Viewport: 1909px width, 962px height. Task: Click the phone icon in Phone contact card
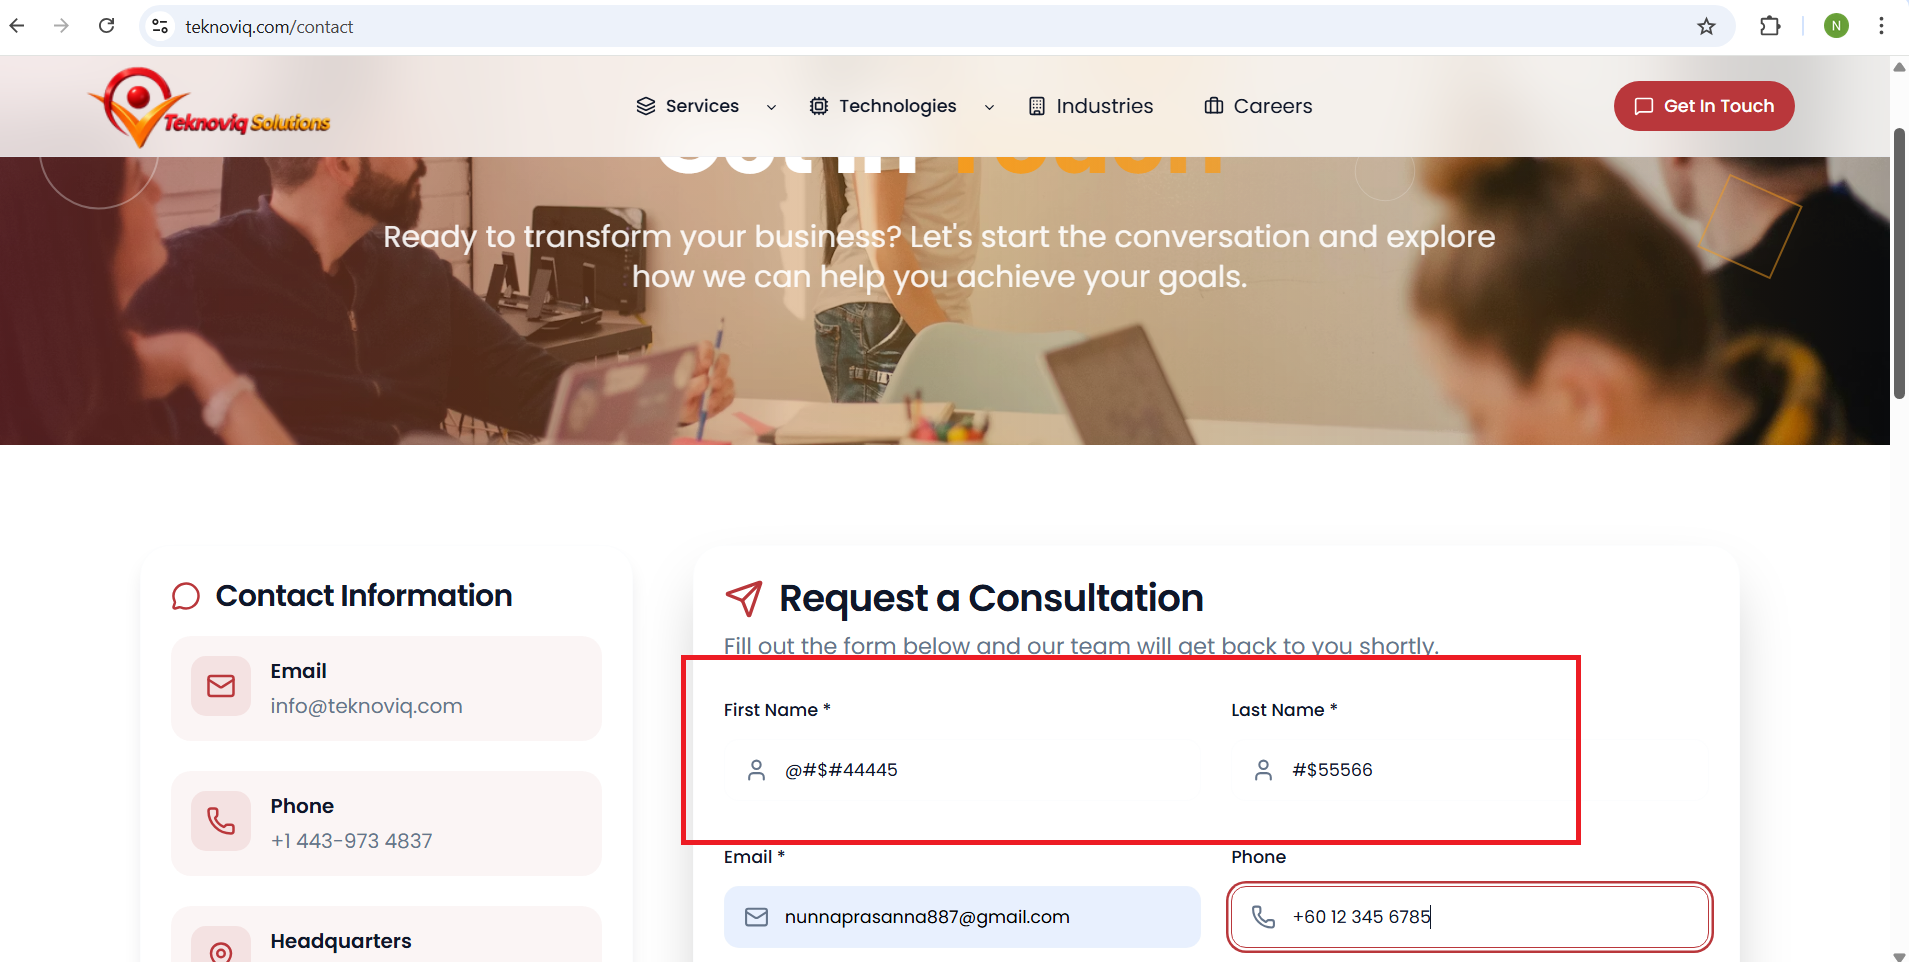(x=221, y=821)
